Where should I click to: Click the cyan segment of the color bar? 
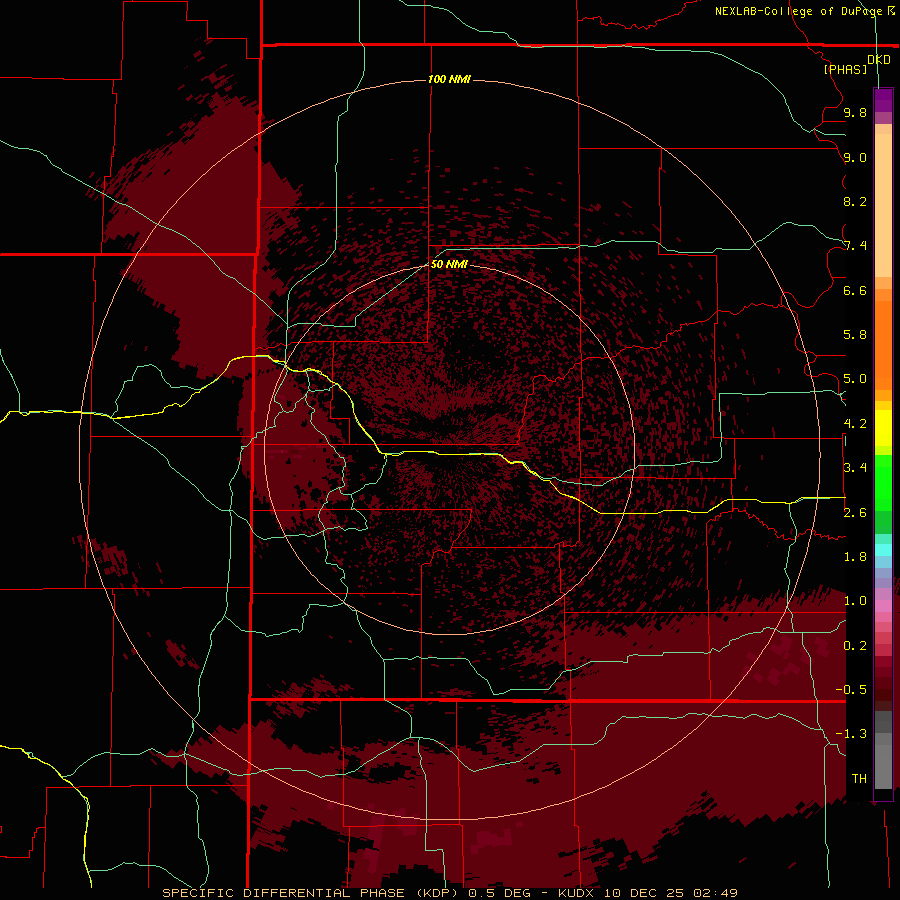pos(883,549)
